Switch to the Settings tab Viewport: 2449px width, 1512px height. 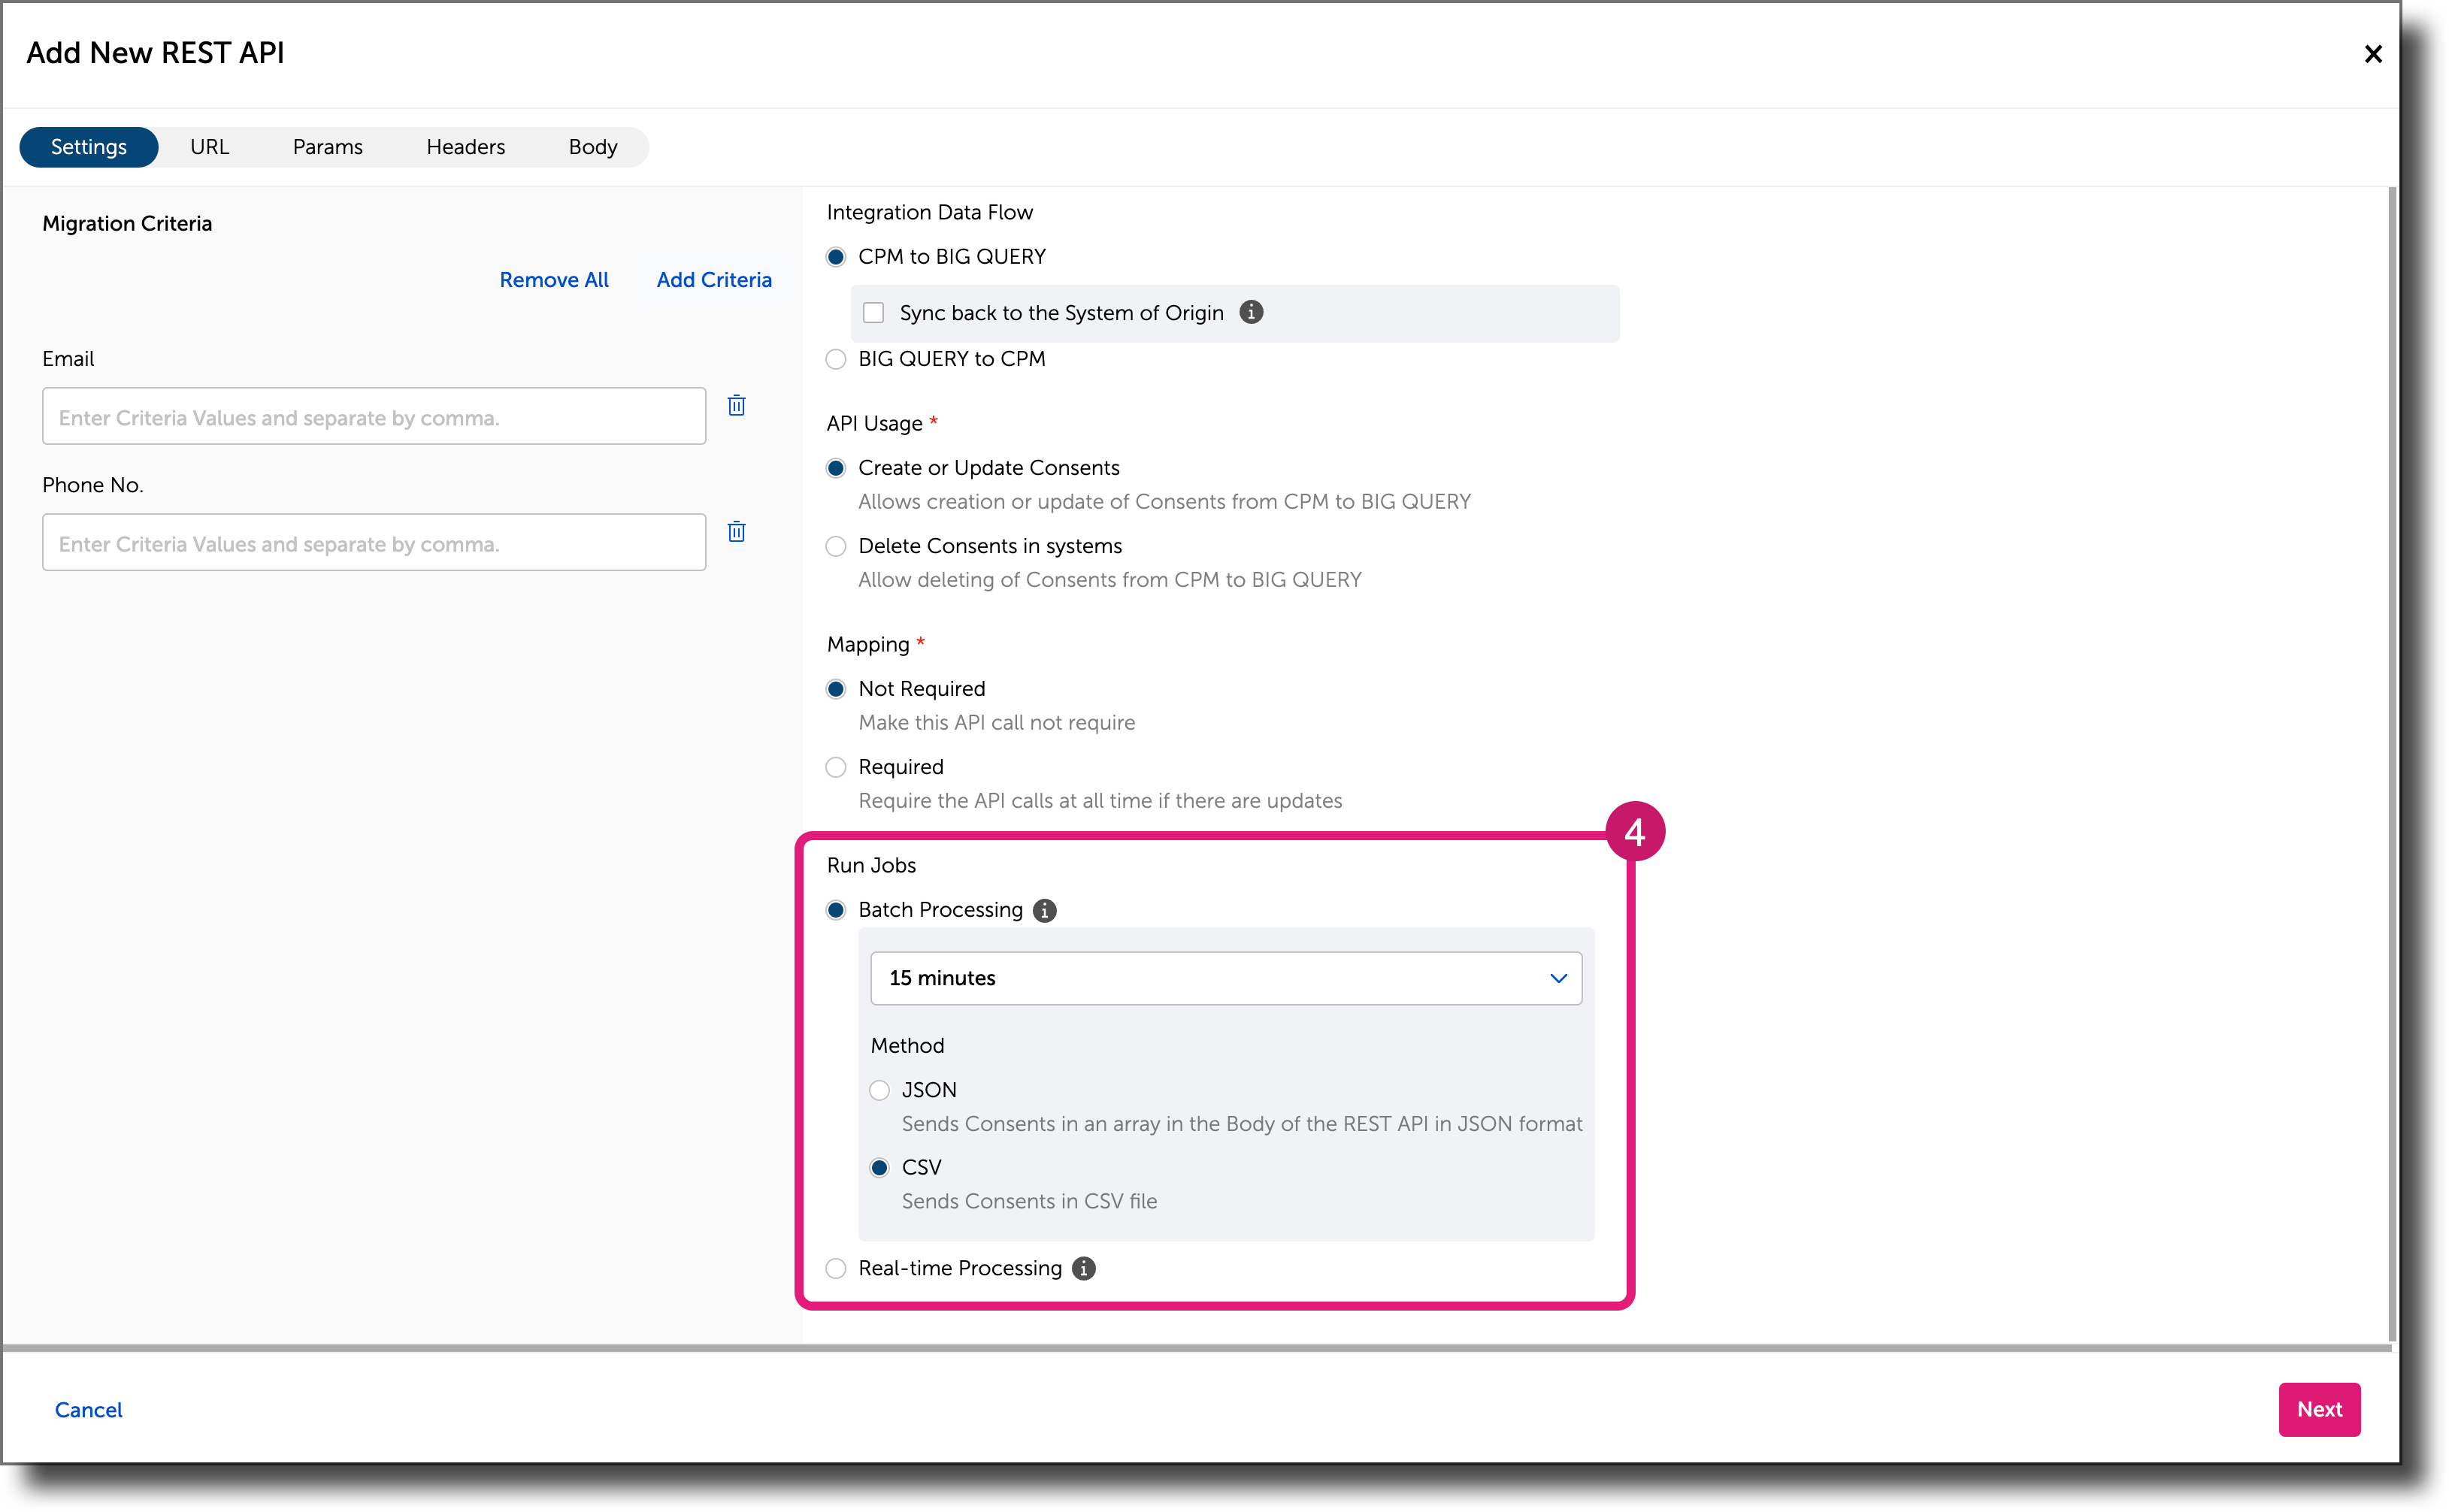click(x=89, y=147)
